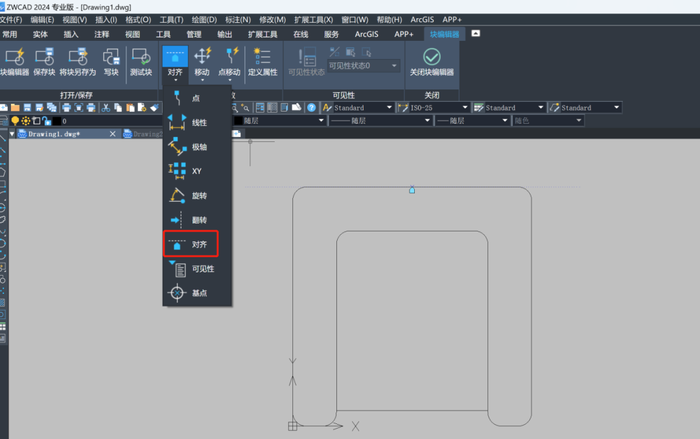Toggle the layer on/off light bulb
The height and width of the screenshot is (439, 700).
(x=15, y=121)
